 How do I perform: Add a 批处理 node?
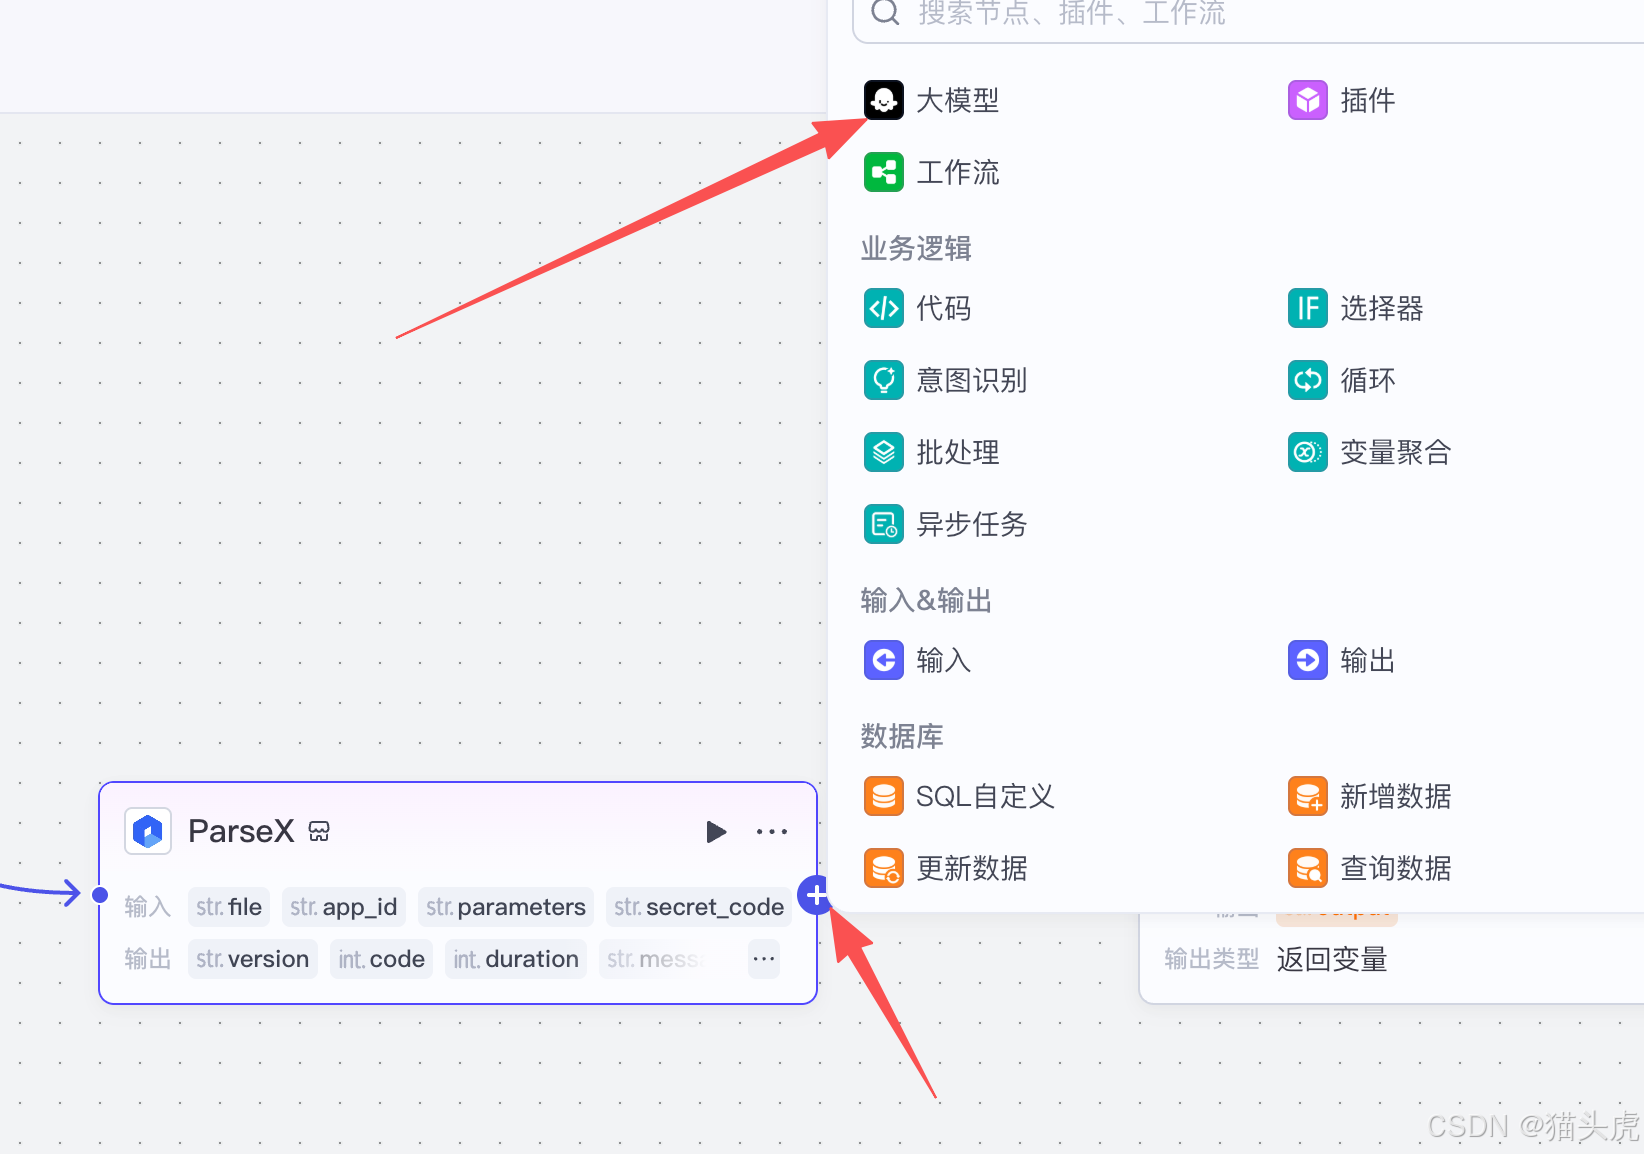(x=930, y=452)
